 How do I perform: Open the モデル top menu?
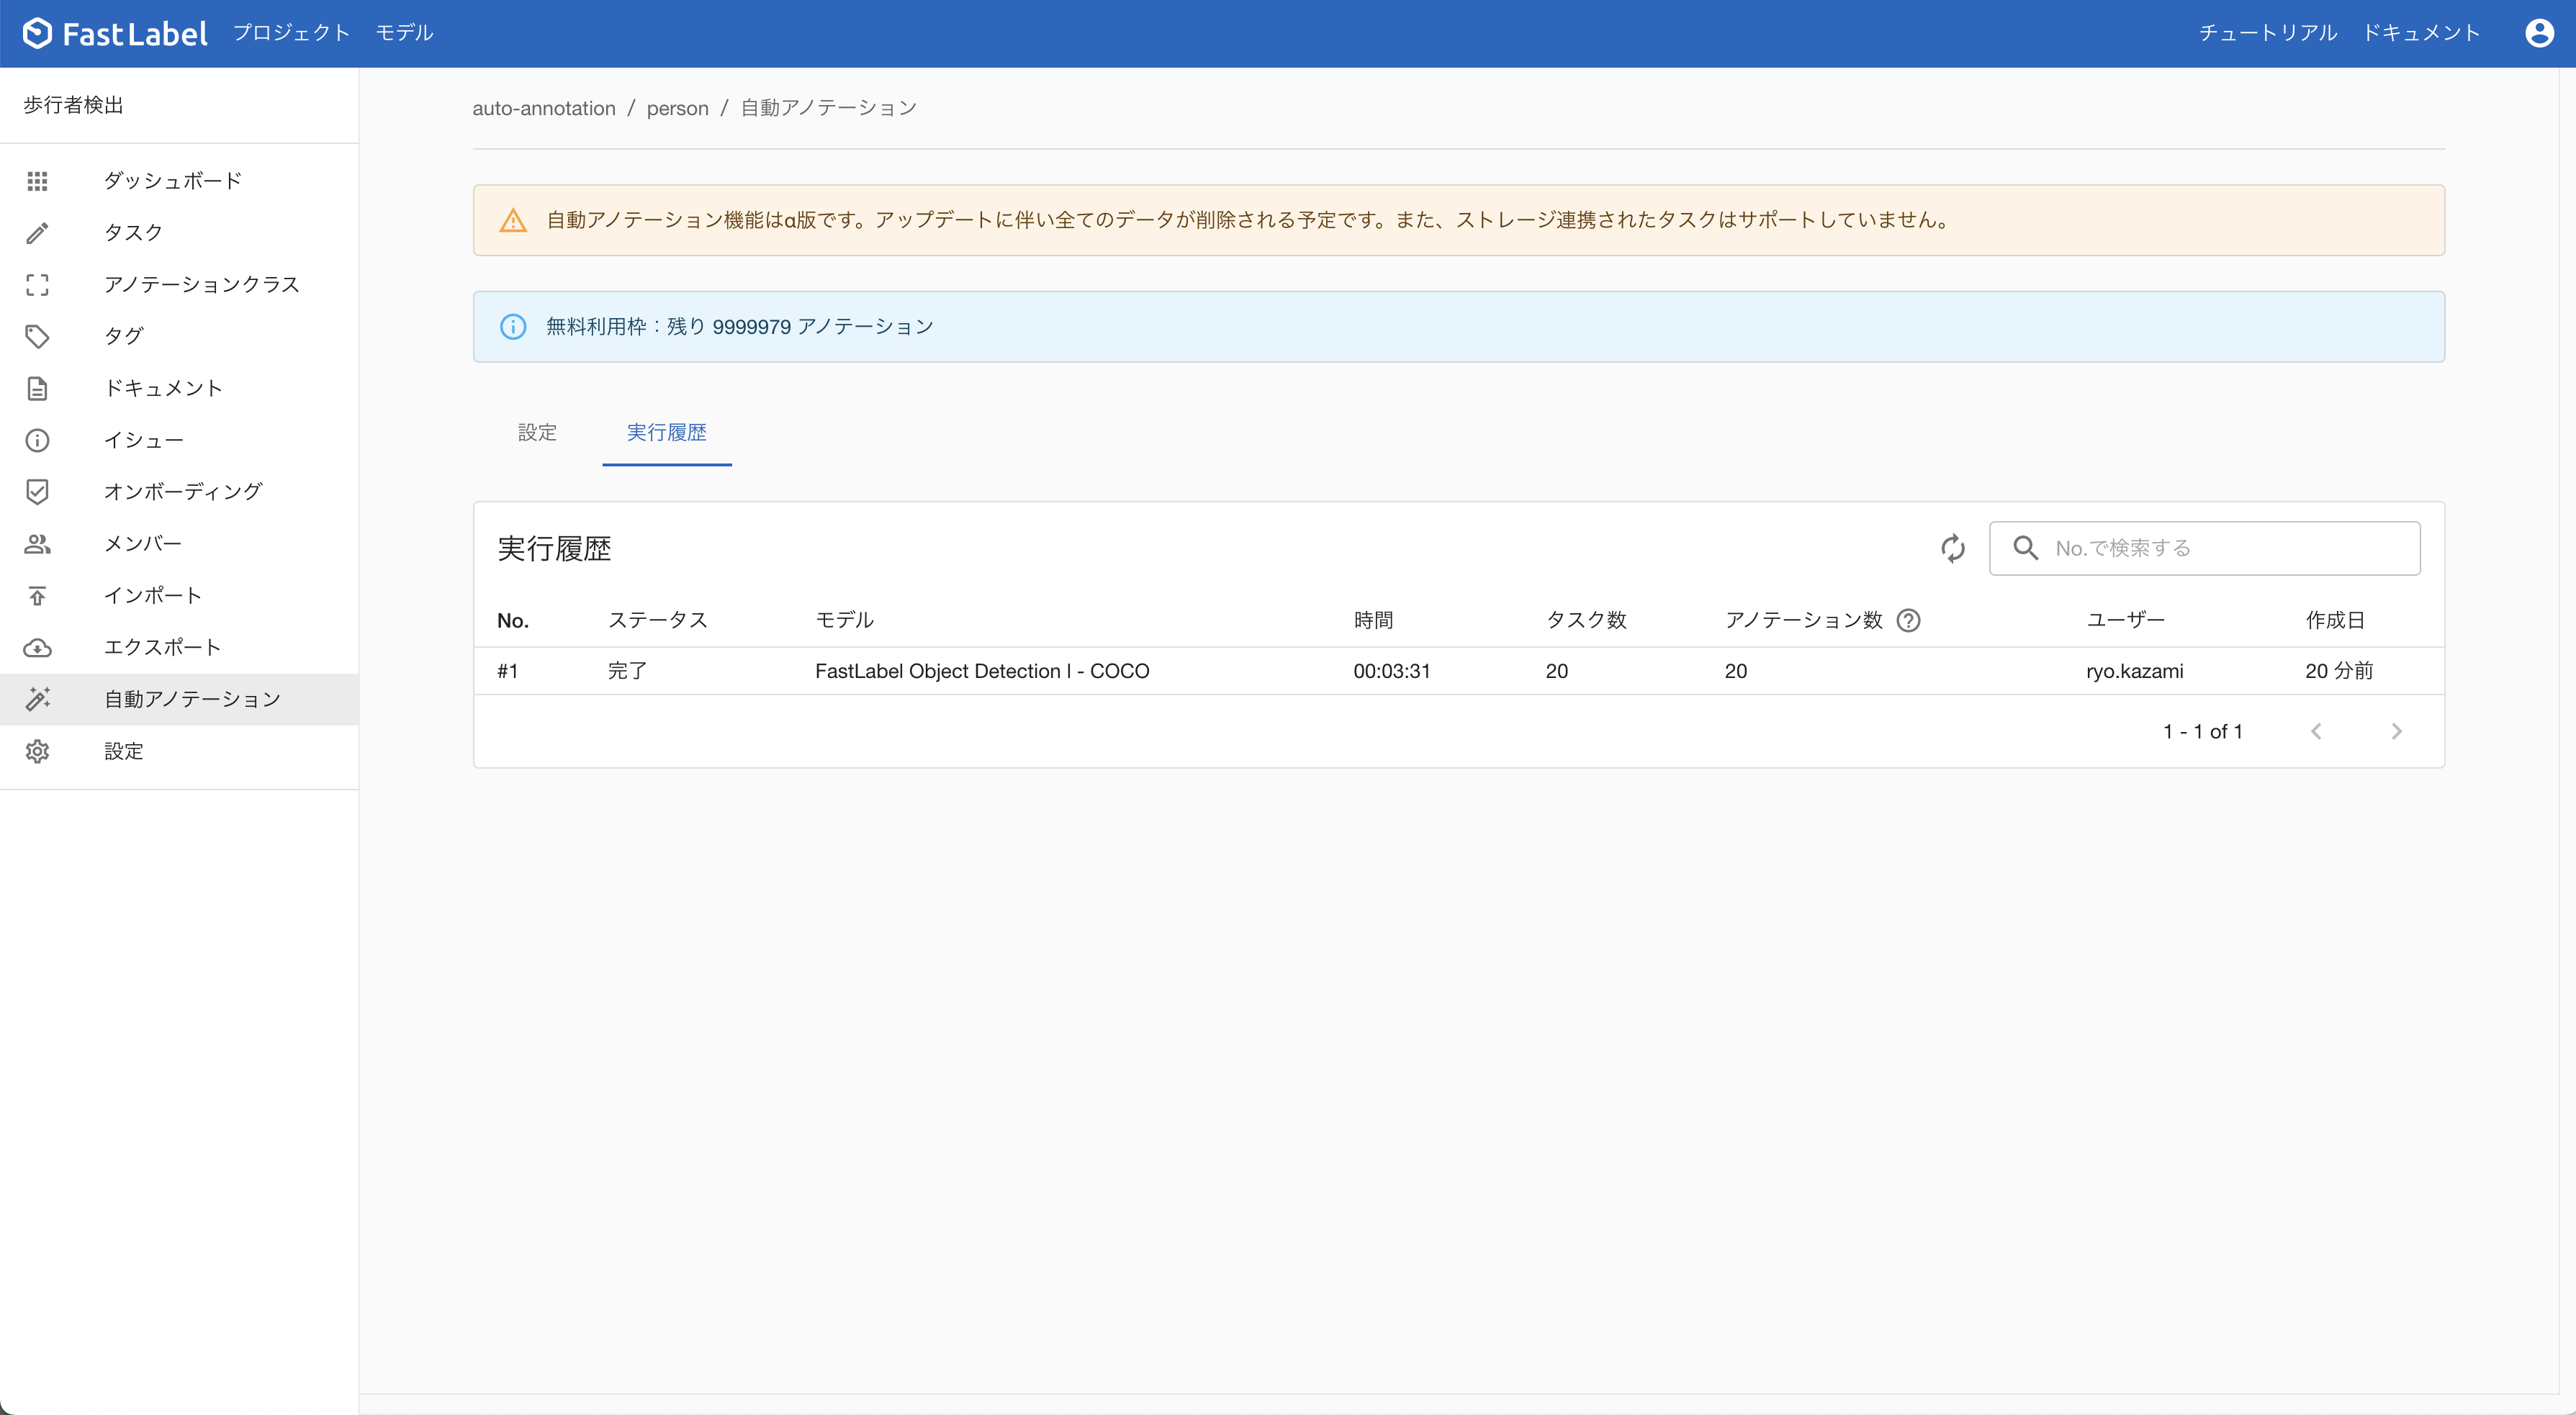tap(404, 33)
